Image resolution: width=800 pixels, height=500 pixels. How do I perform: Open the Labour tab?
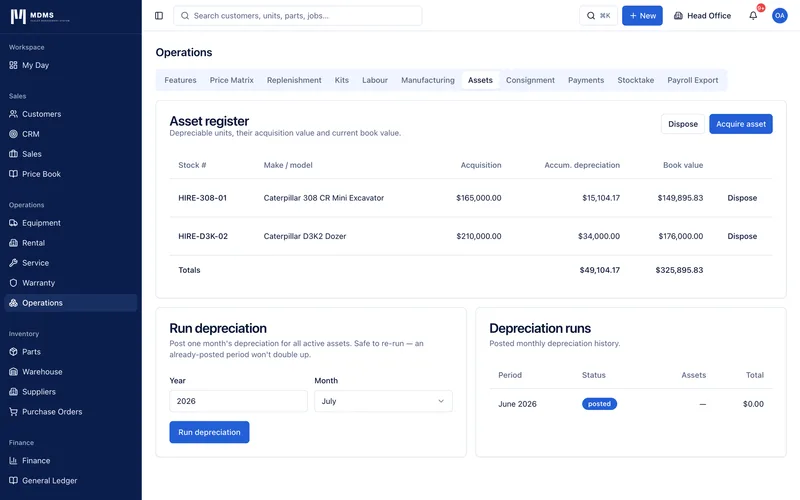tap(375, 80)
